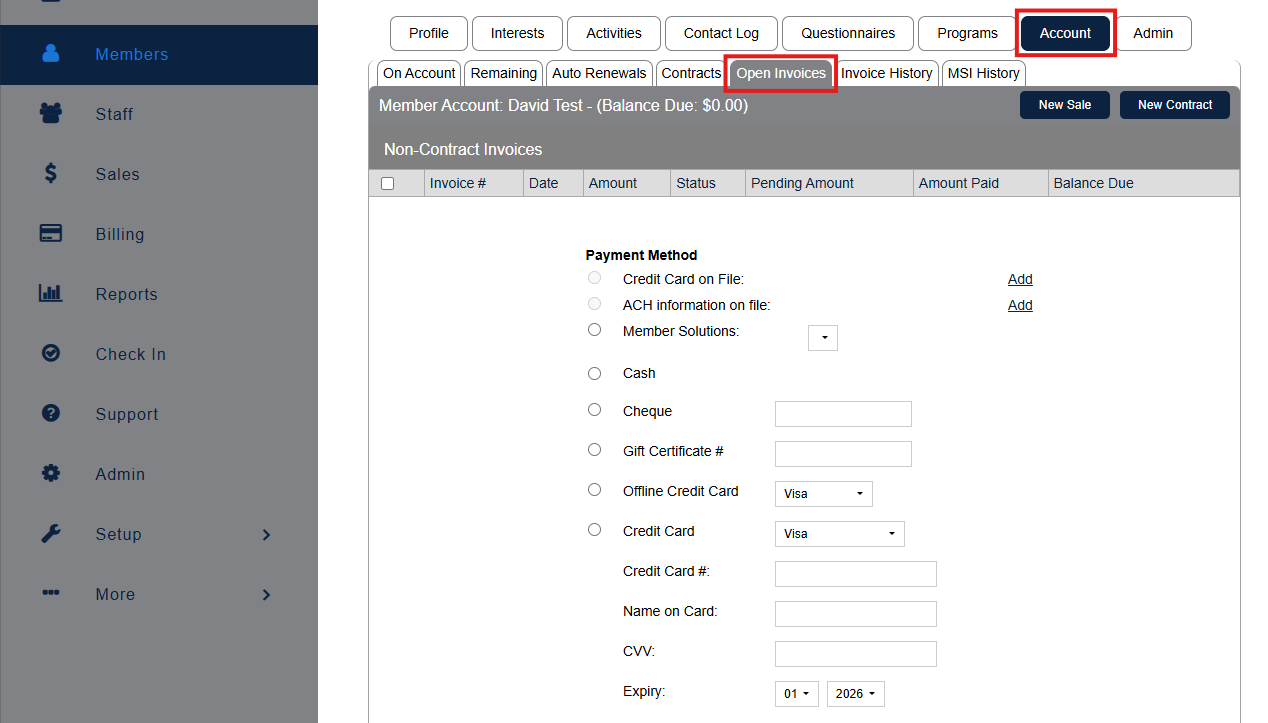
Task: Click the Reports bar chart icon
Action: [51, 294]
